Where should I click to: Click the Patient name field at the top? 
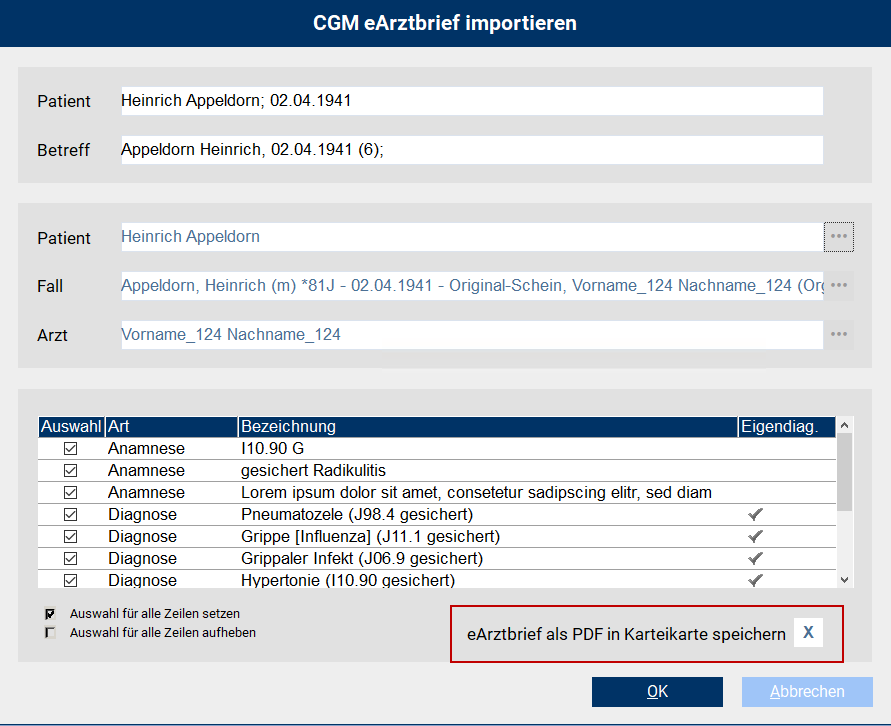point(470,101)
